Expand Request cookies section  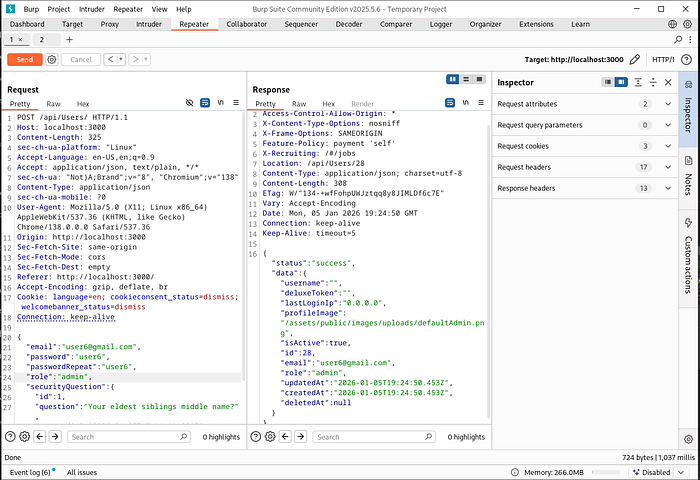pyautogui.click(x=585, y=146)
